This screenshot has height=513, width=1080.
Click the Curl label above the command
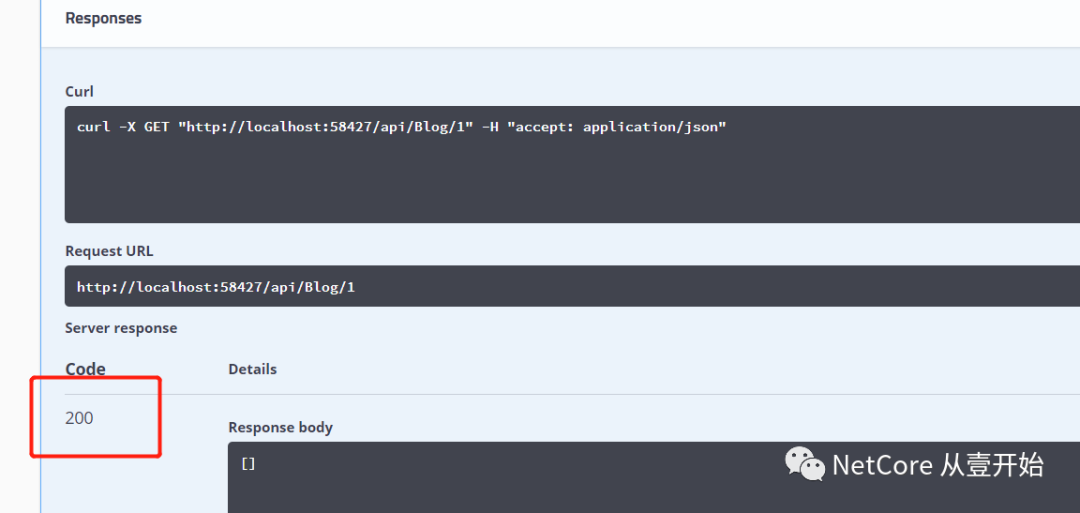click(x=79, y=91)
